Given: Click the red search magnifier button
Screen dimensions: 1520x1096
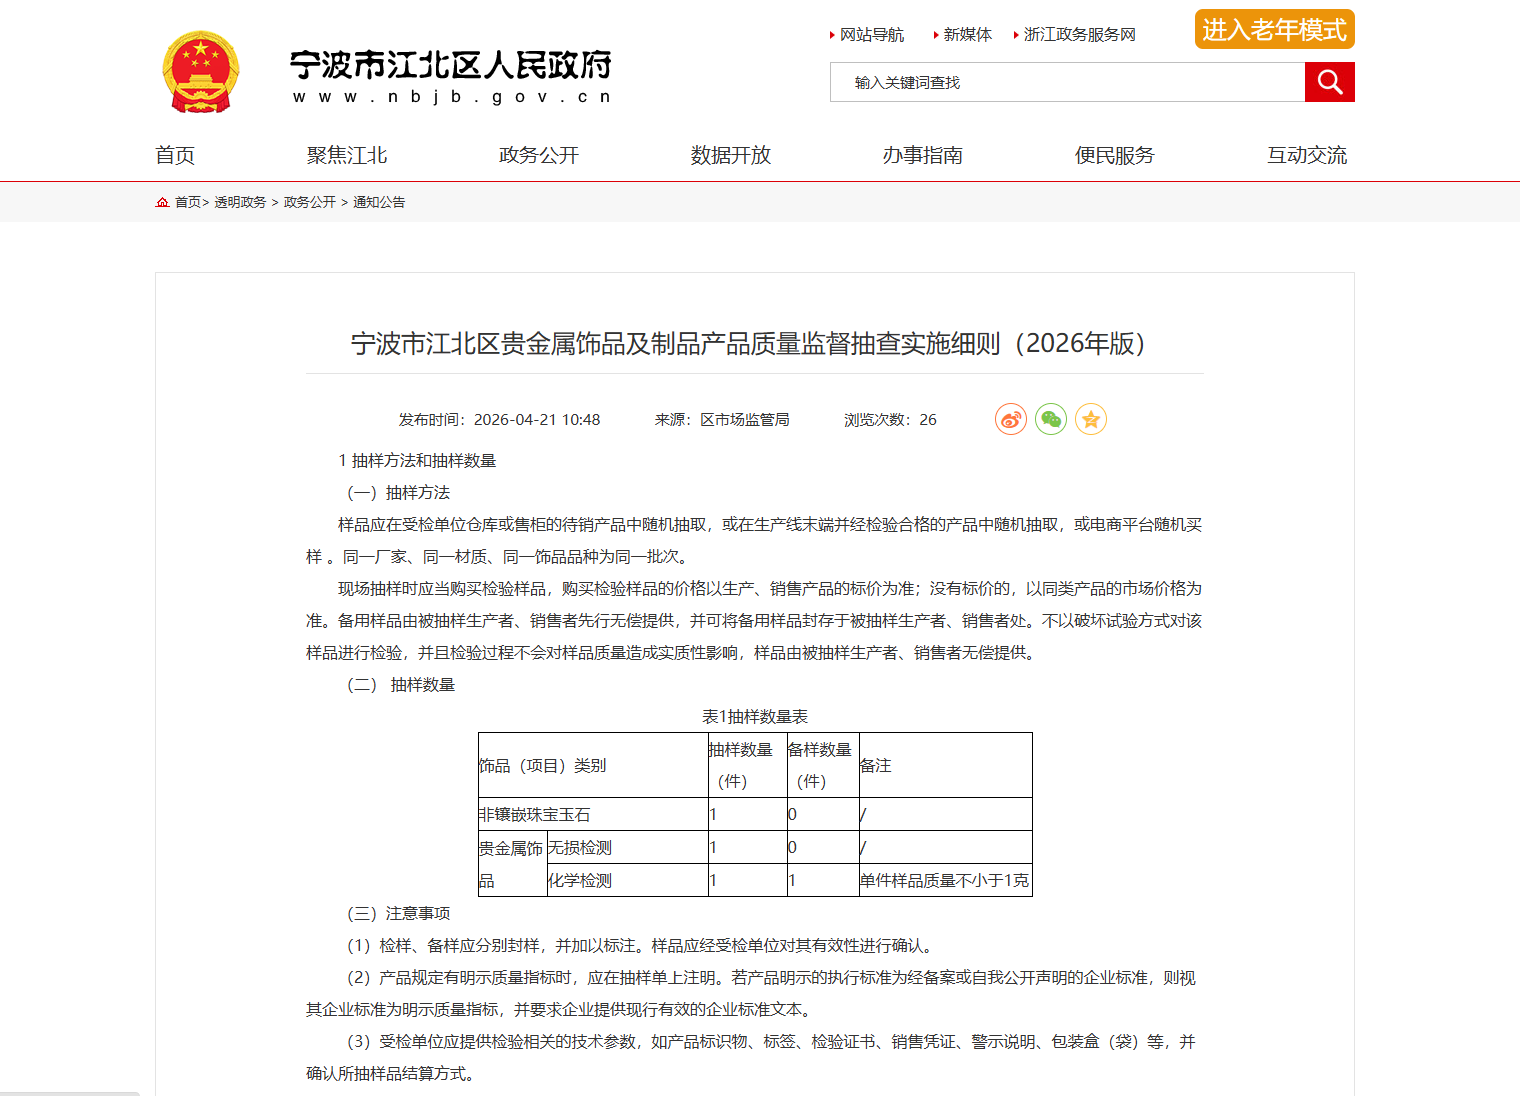Looking at the screenshot, I should point(1329,82).
